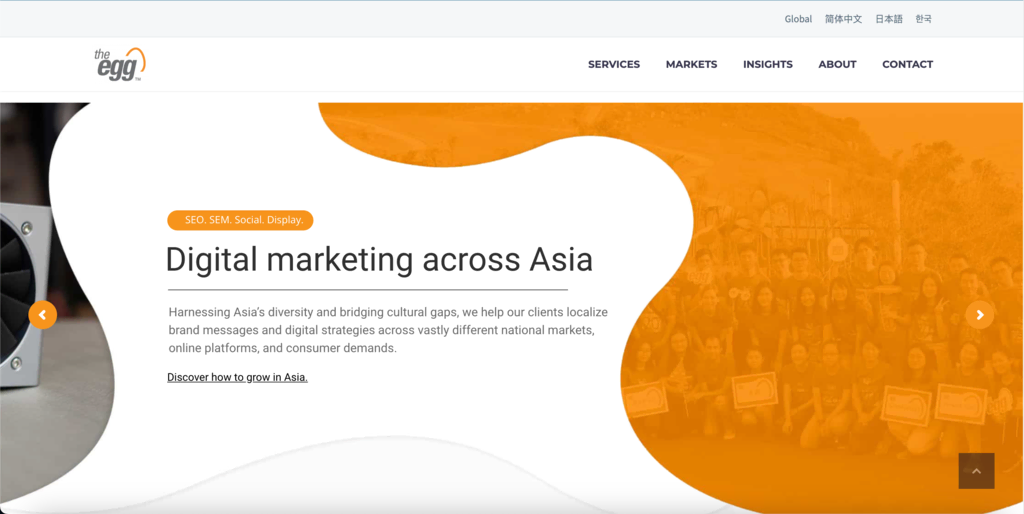
Task: Click 'Digital marketing across Asia' heading
Action: click(x=379, y=259)
